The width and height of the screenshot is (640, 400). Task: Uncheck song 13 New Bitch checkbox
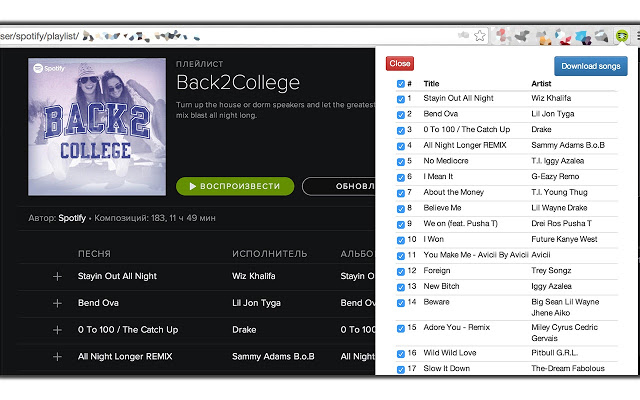coord(400,287)
